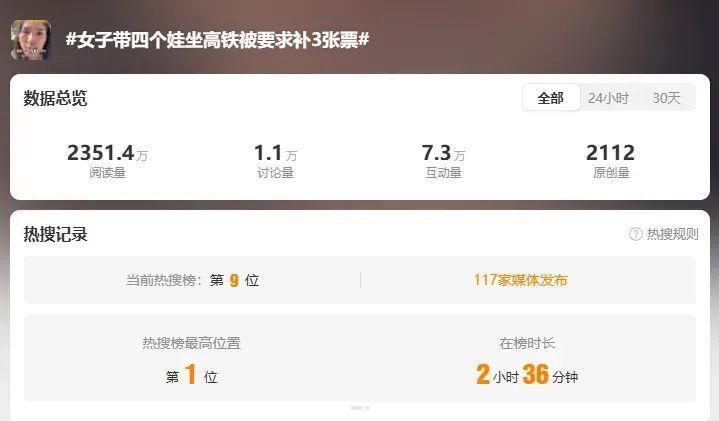This screenshot has width=719, height=421.
Task: Click the 1.1万 讨论量 stat
Action: (x=275, y=161)
